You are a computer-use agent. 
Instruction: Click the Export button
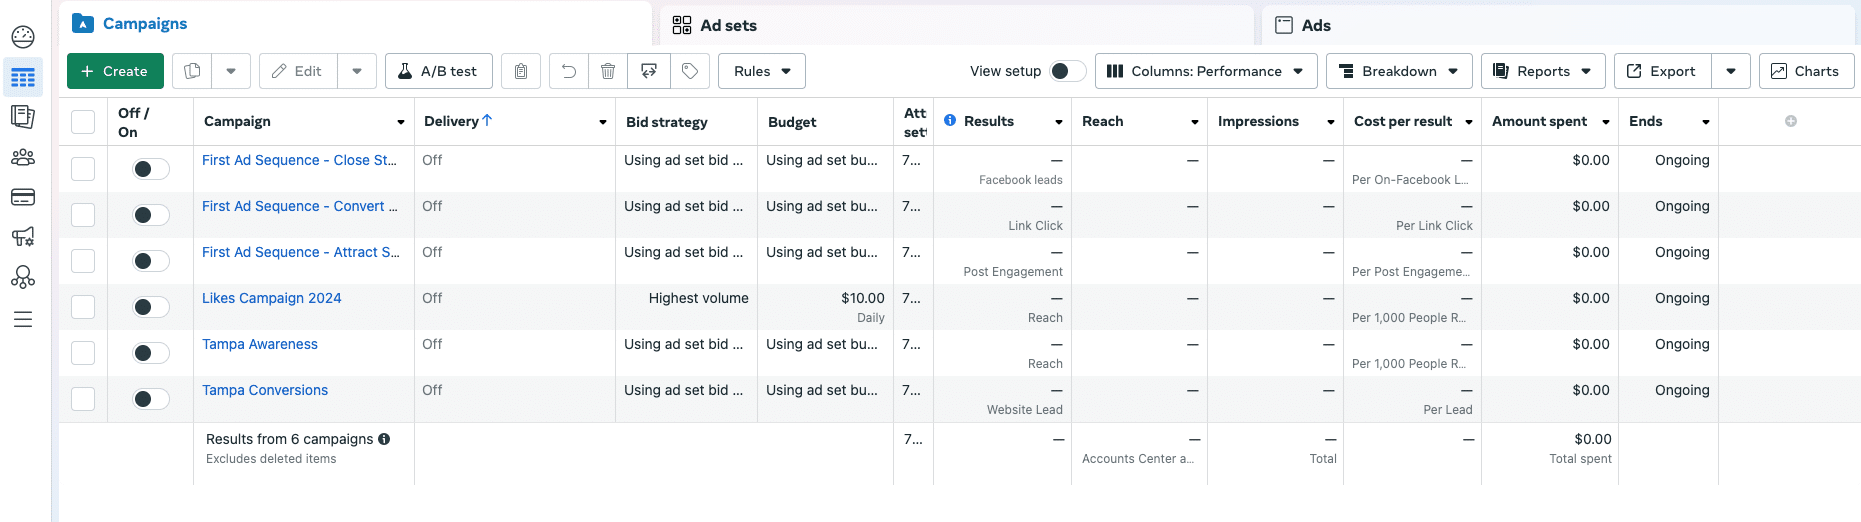[1663, 71]
